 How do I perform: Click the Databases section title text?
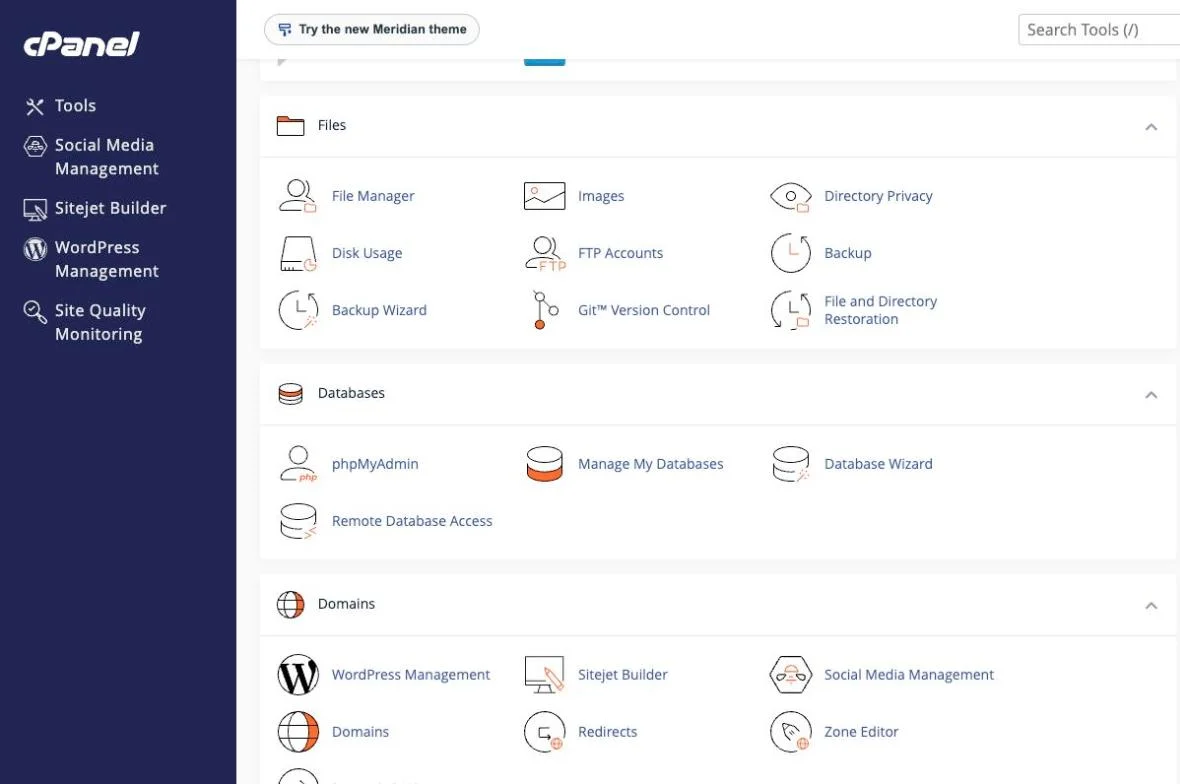coord(351,393)
